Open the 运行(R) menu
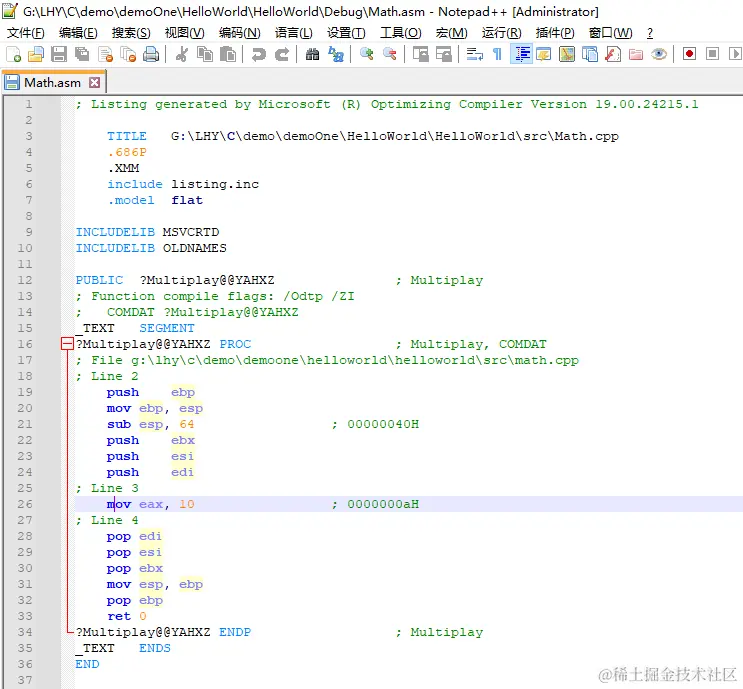The width and height of the screenshot is (743, 689). coord(501,33)
